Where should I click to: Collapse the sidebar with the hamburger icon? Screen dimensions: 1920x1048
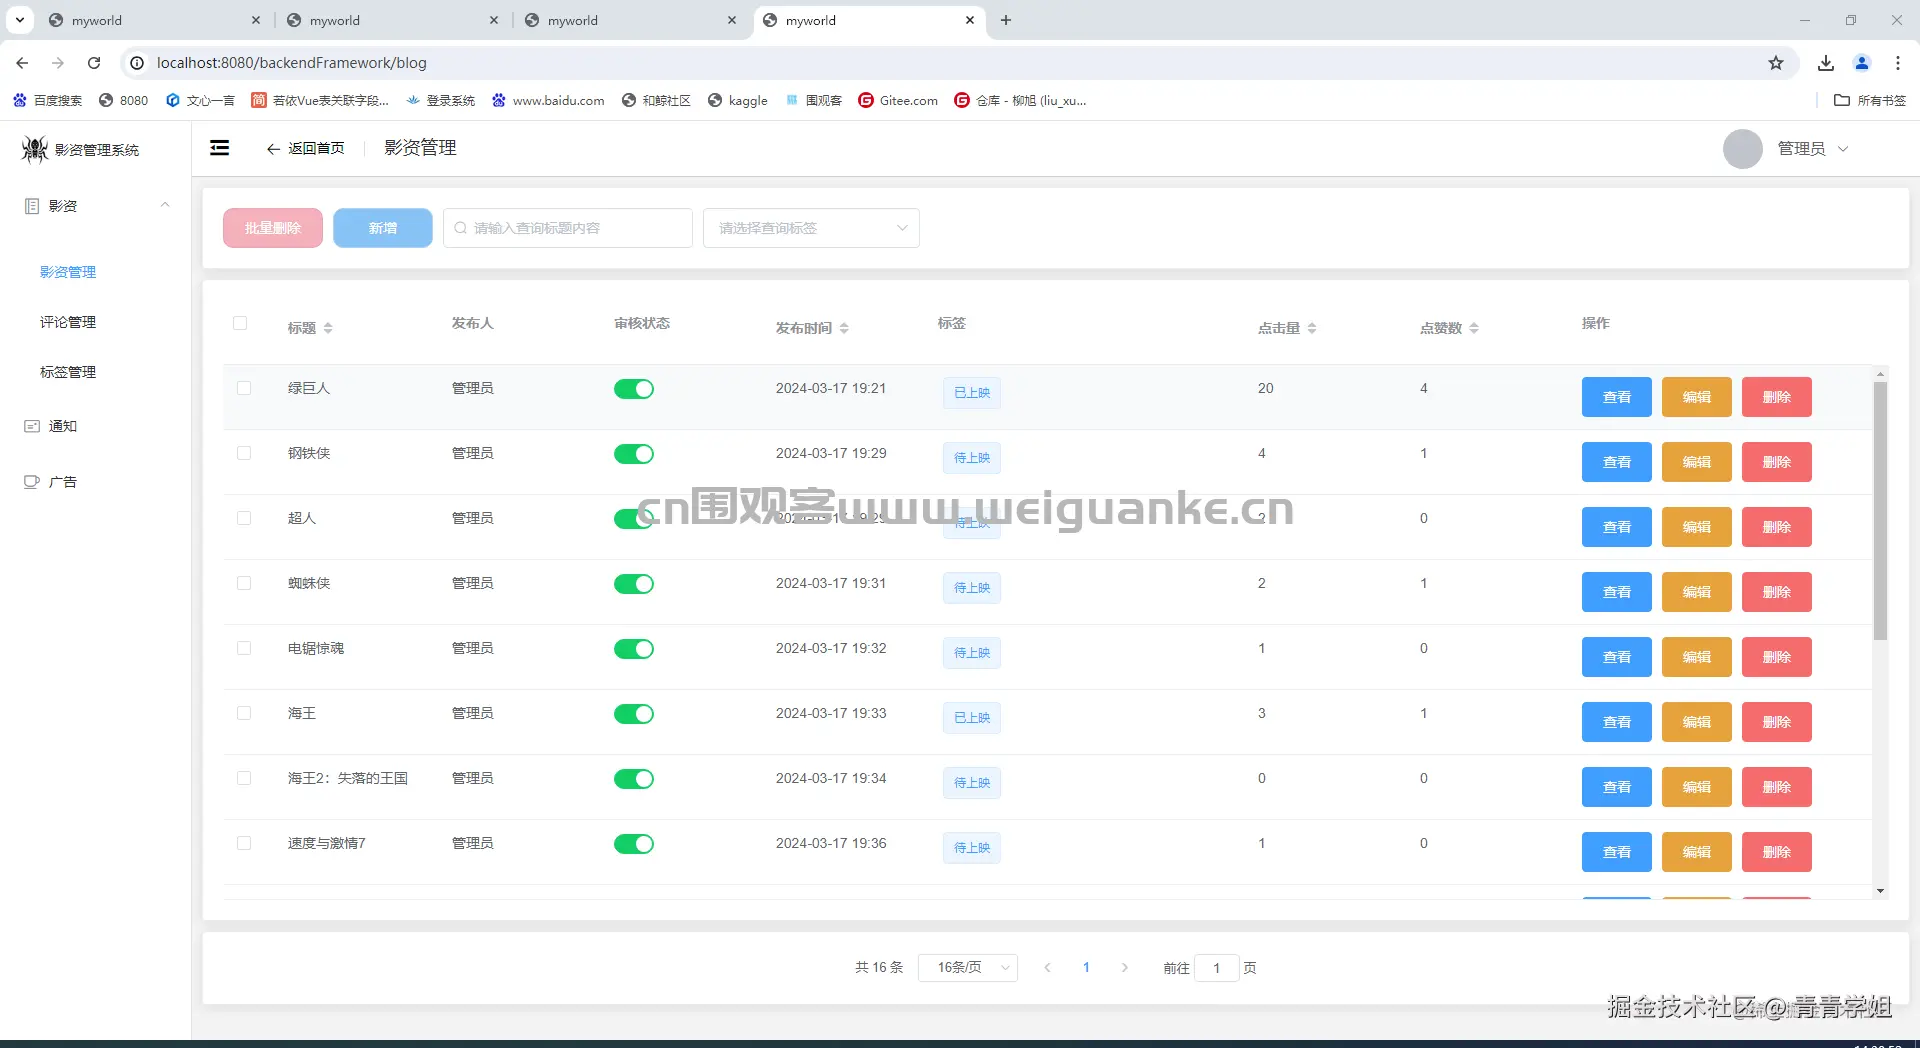219,148
